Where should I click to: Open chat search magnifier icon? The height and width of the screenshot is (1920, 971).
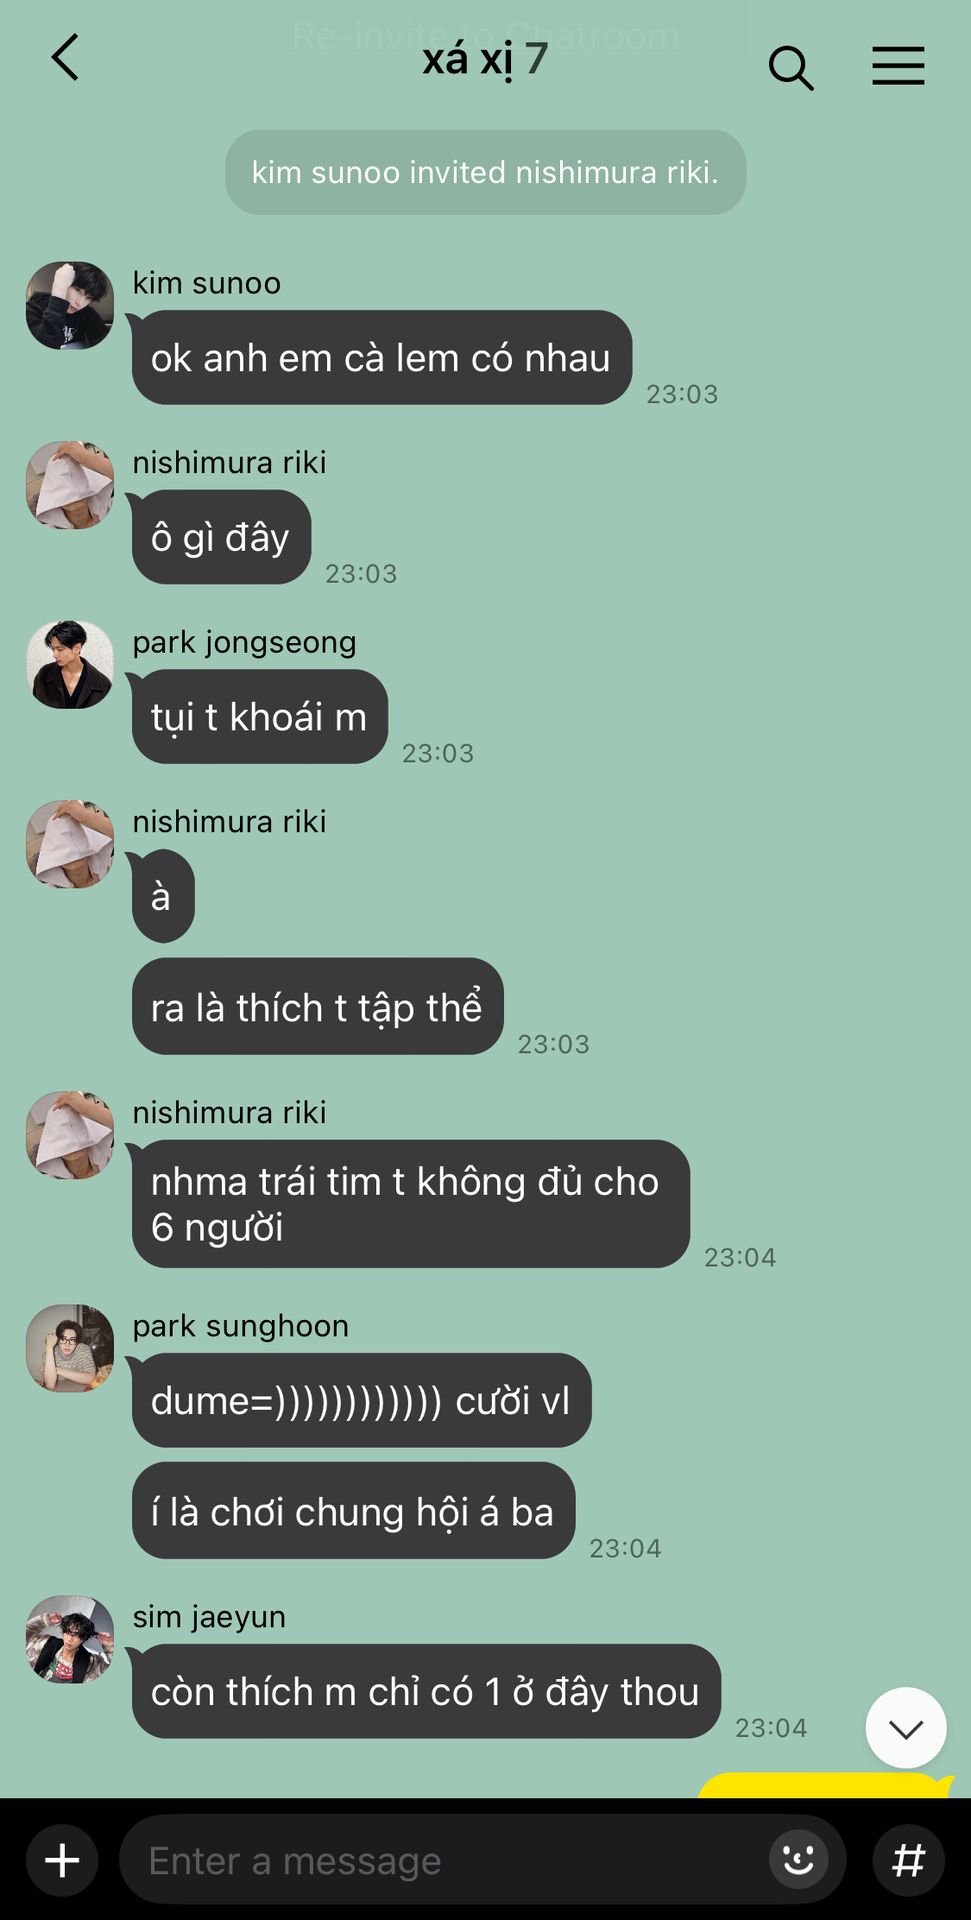[790, 68]
